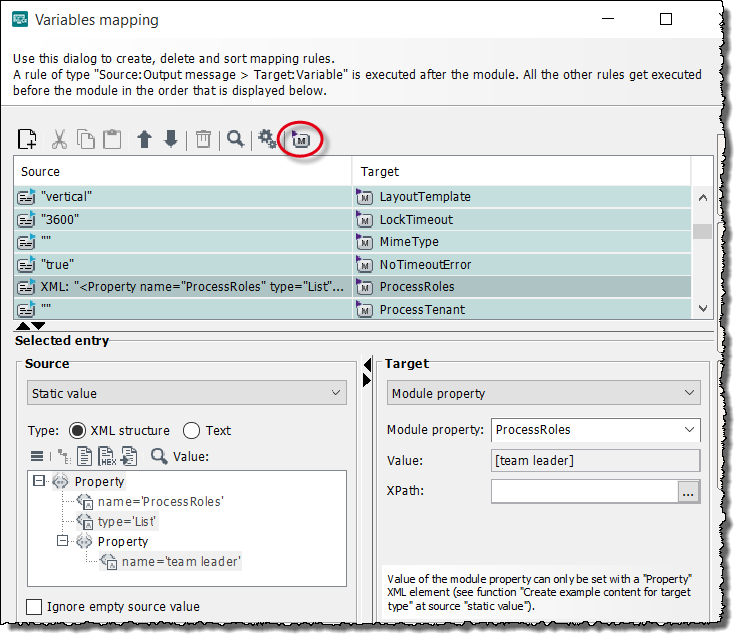Click the red-circled module property icon
The width and height of the screenshot is (742, 642).
pyautogui.click(x=300, y=141)
